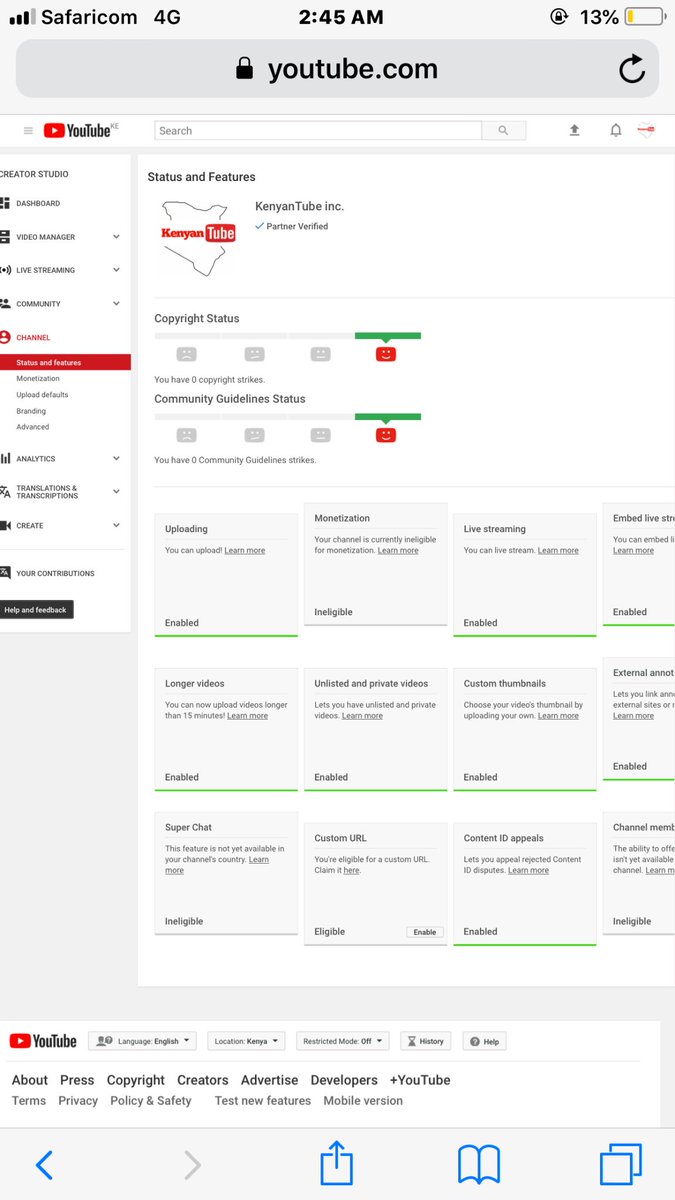Click Learn more in Content ID appeals
Screen dimensions: 675x1200
[528, 871]
